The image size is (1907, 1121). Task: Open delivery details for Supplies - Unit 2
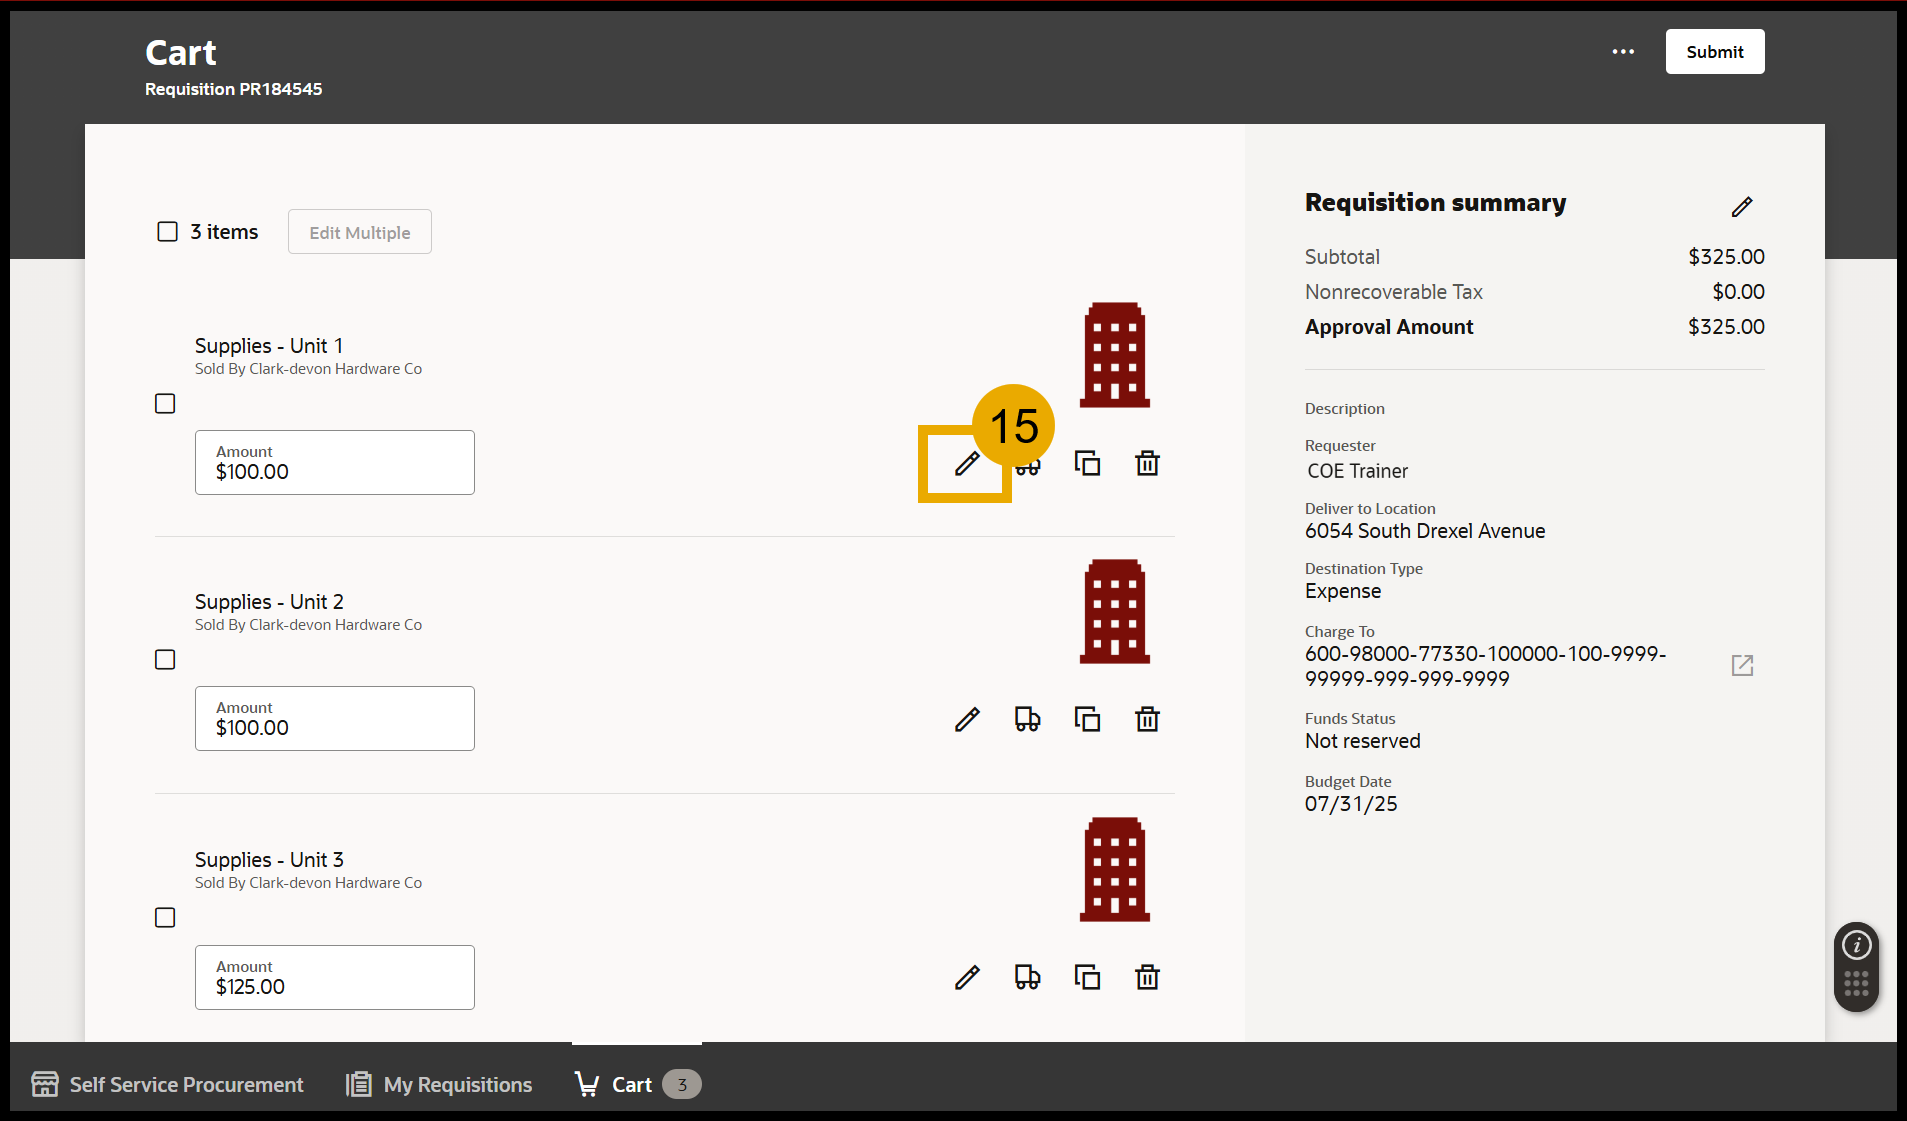click(1027, 720)
